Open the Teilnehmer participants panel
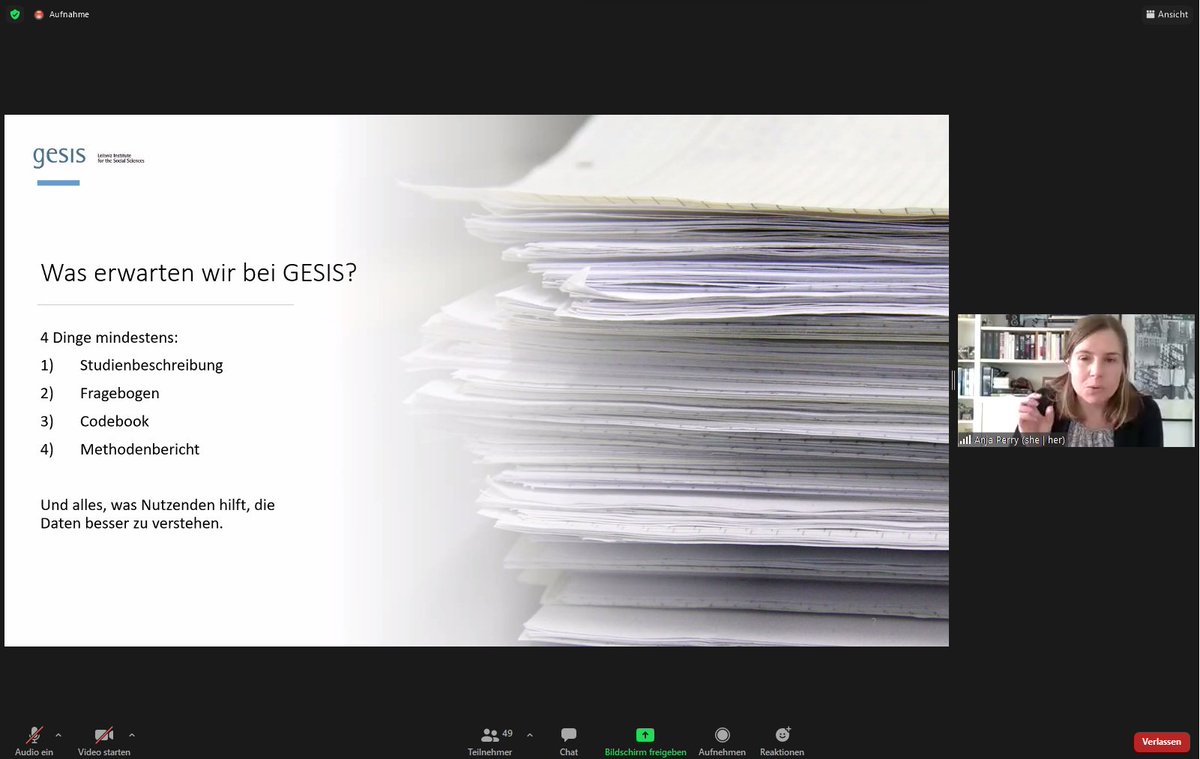This screenshot has width=1200, height=759. tap(490, 741)
